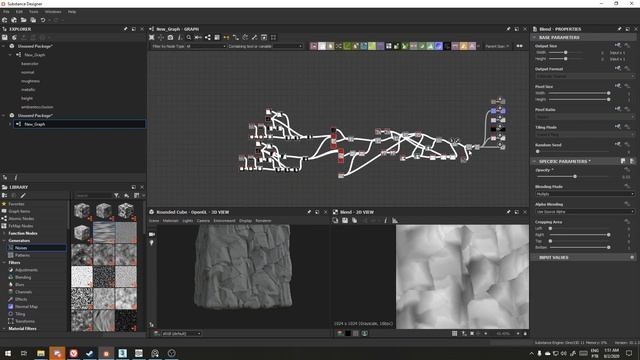This screenshot has height=360, width=640.
Task: Open the Windows menu
Action: (53, 12)
